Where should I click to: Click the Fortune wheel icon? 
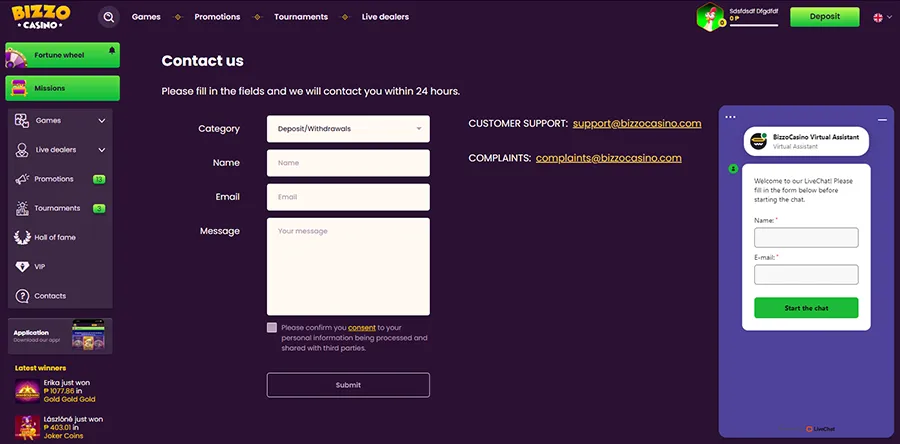click(17, 56)
